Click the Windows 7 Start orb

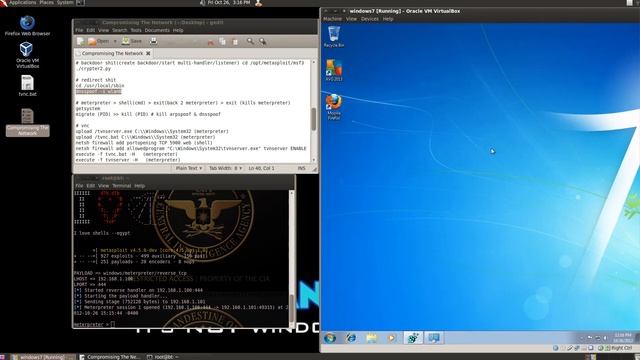point(330,338)
